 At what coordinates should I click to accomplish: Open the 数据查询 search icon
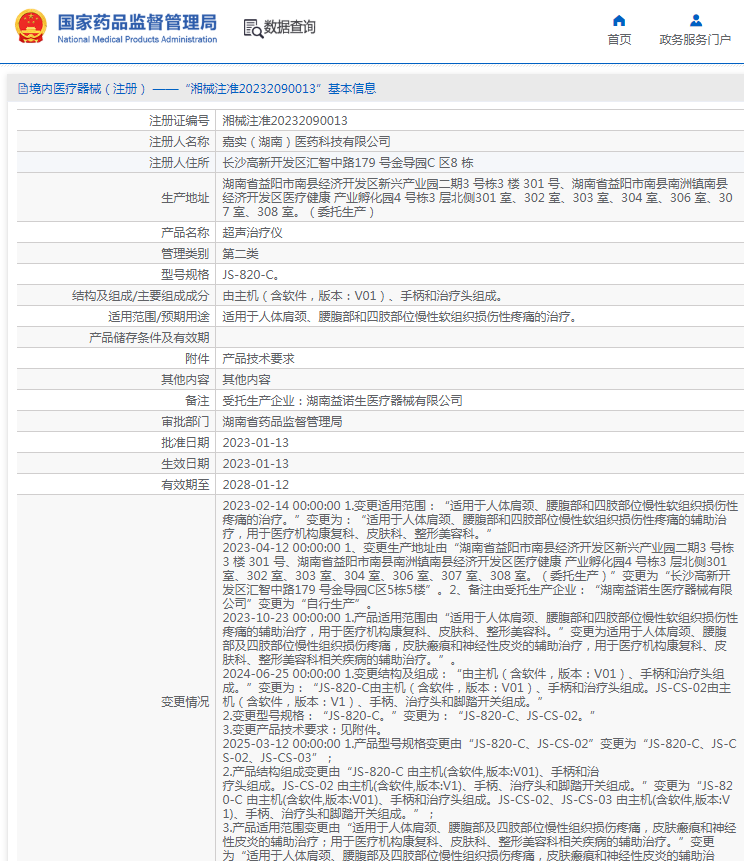253,28
